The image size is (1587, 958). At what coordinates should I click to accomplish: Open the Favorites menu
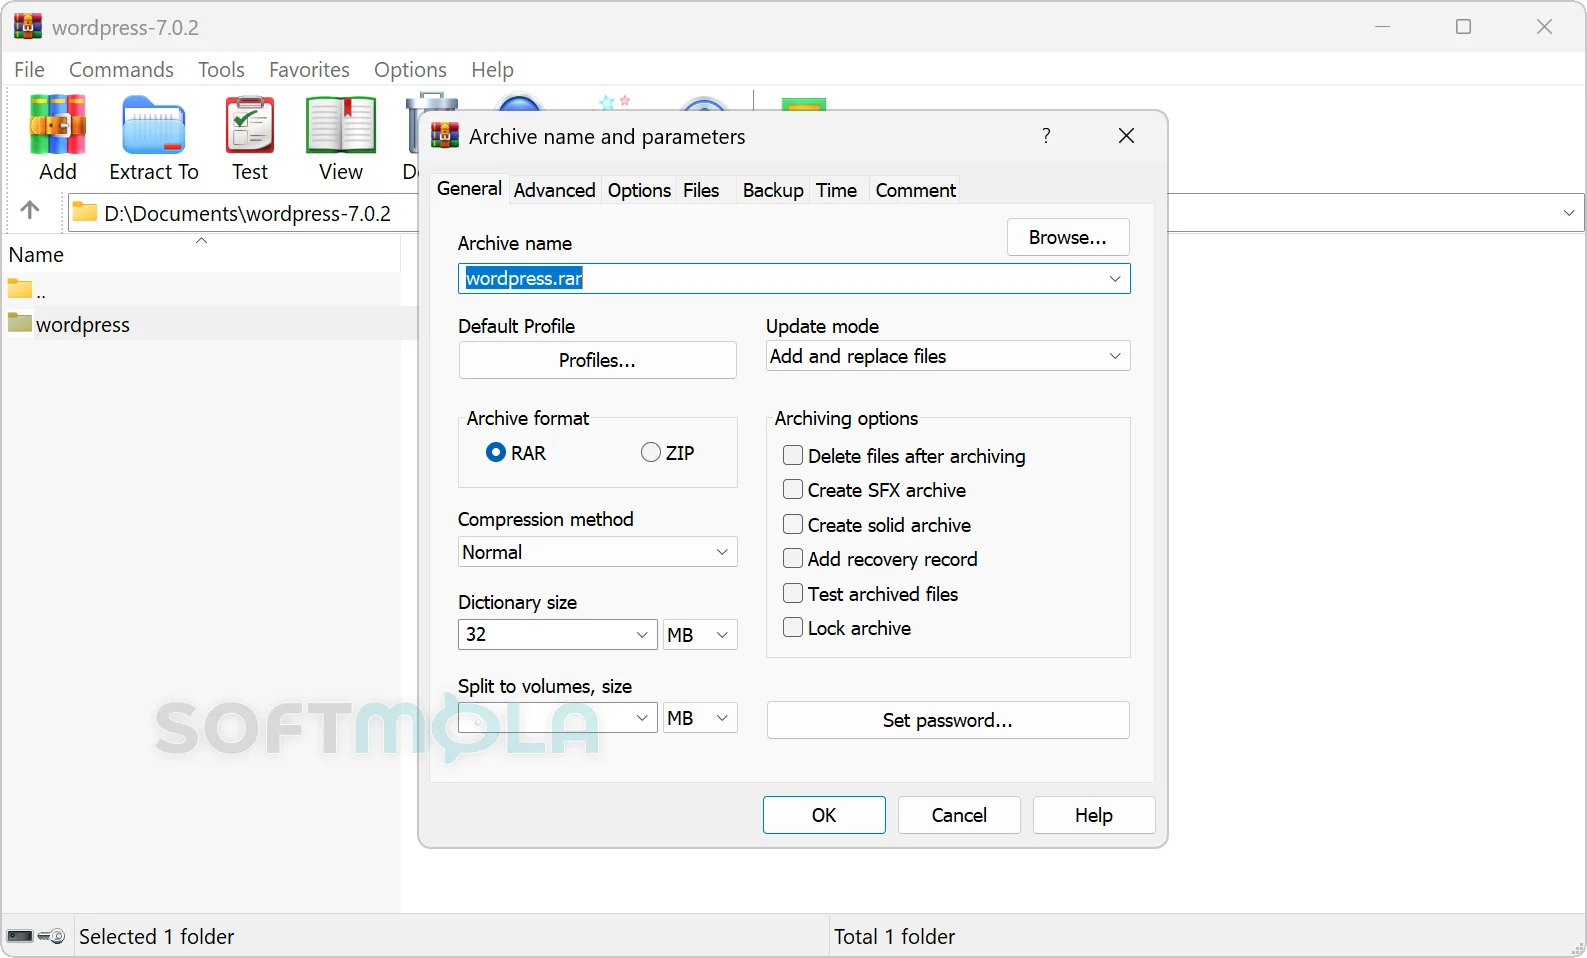pos(309,69)
